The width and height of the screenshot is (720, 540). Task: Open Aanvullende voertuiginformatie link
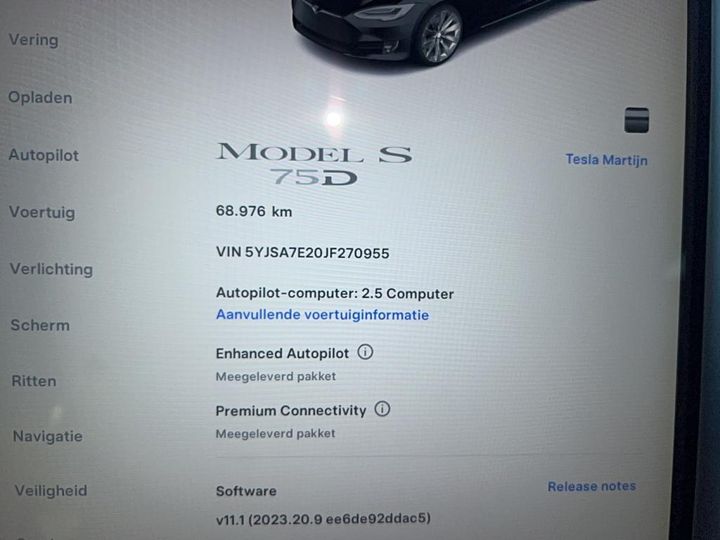(x=322, y=315)
